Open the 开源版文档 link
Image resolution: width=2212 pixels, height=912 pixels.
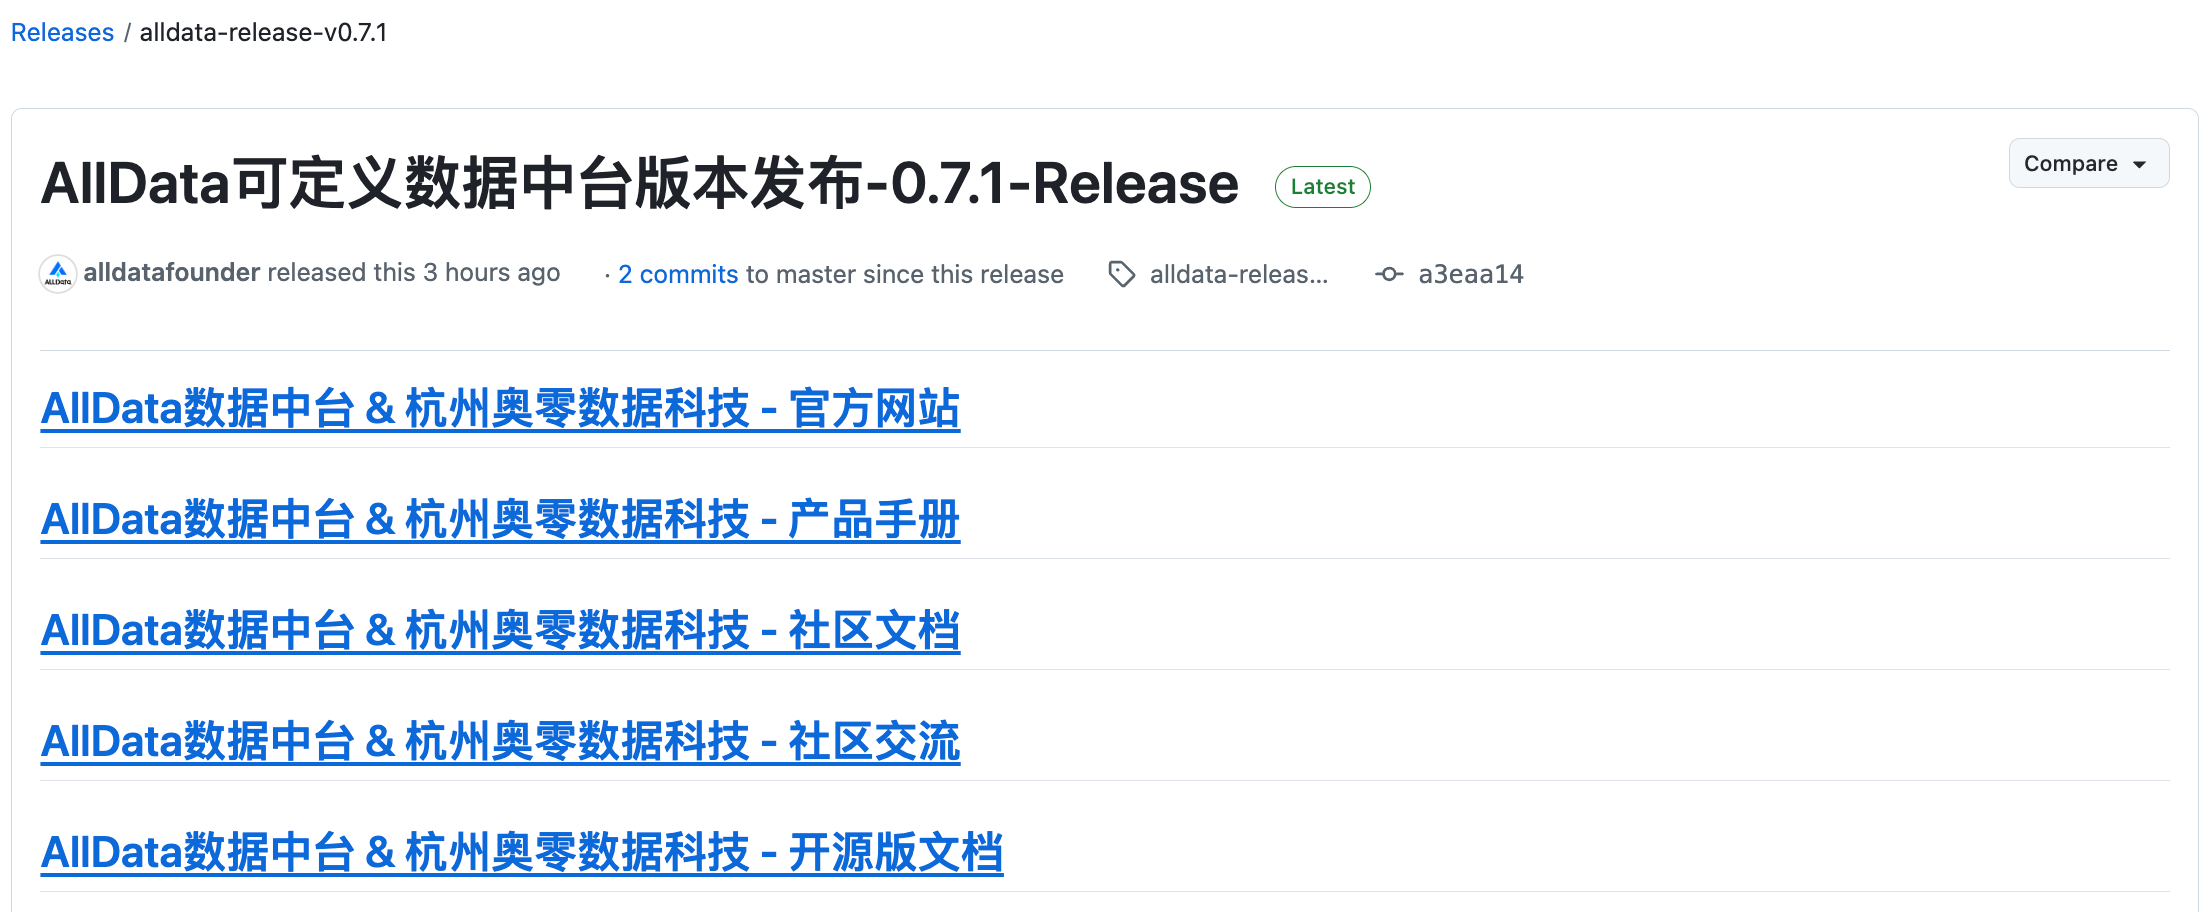pos(522,852)
